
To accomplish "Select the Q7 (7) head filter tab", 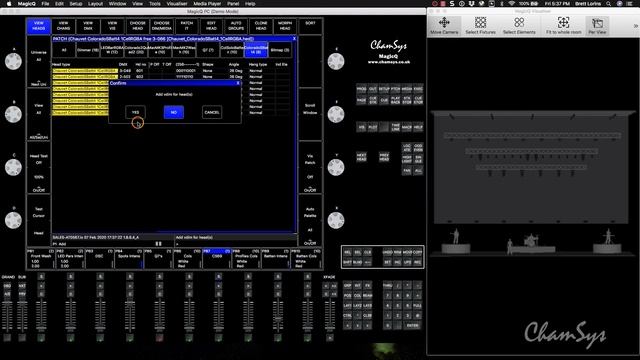I will 208,50.
